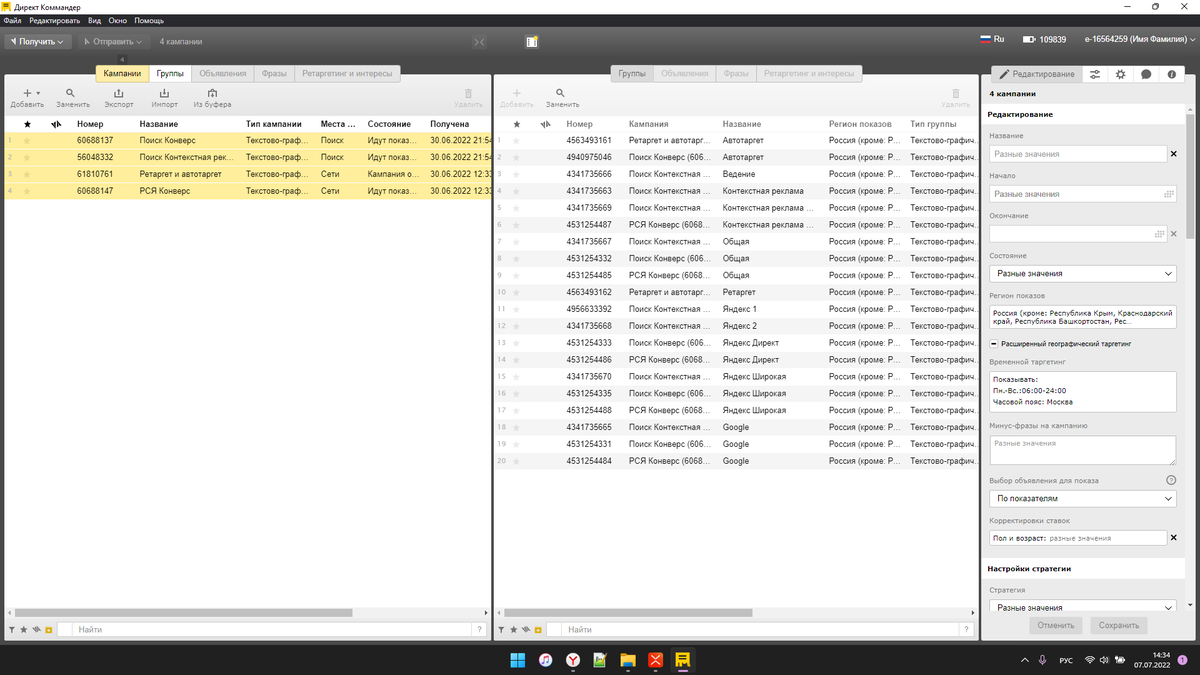Open the info tab icon in the edit panel
1200x675 pixels.
tap(1171, 74)
